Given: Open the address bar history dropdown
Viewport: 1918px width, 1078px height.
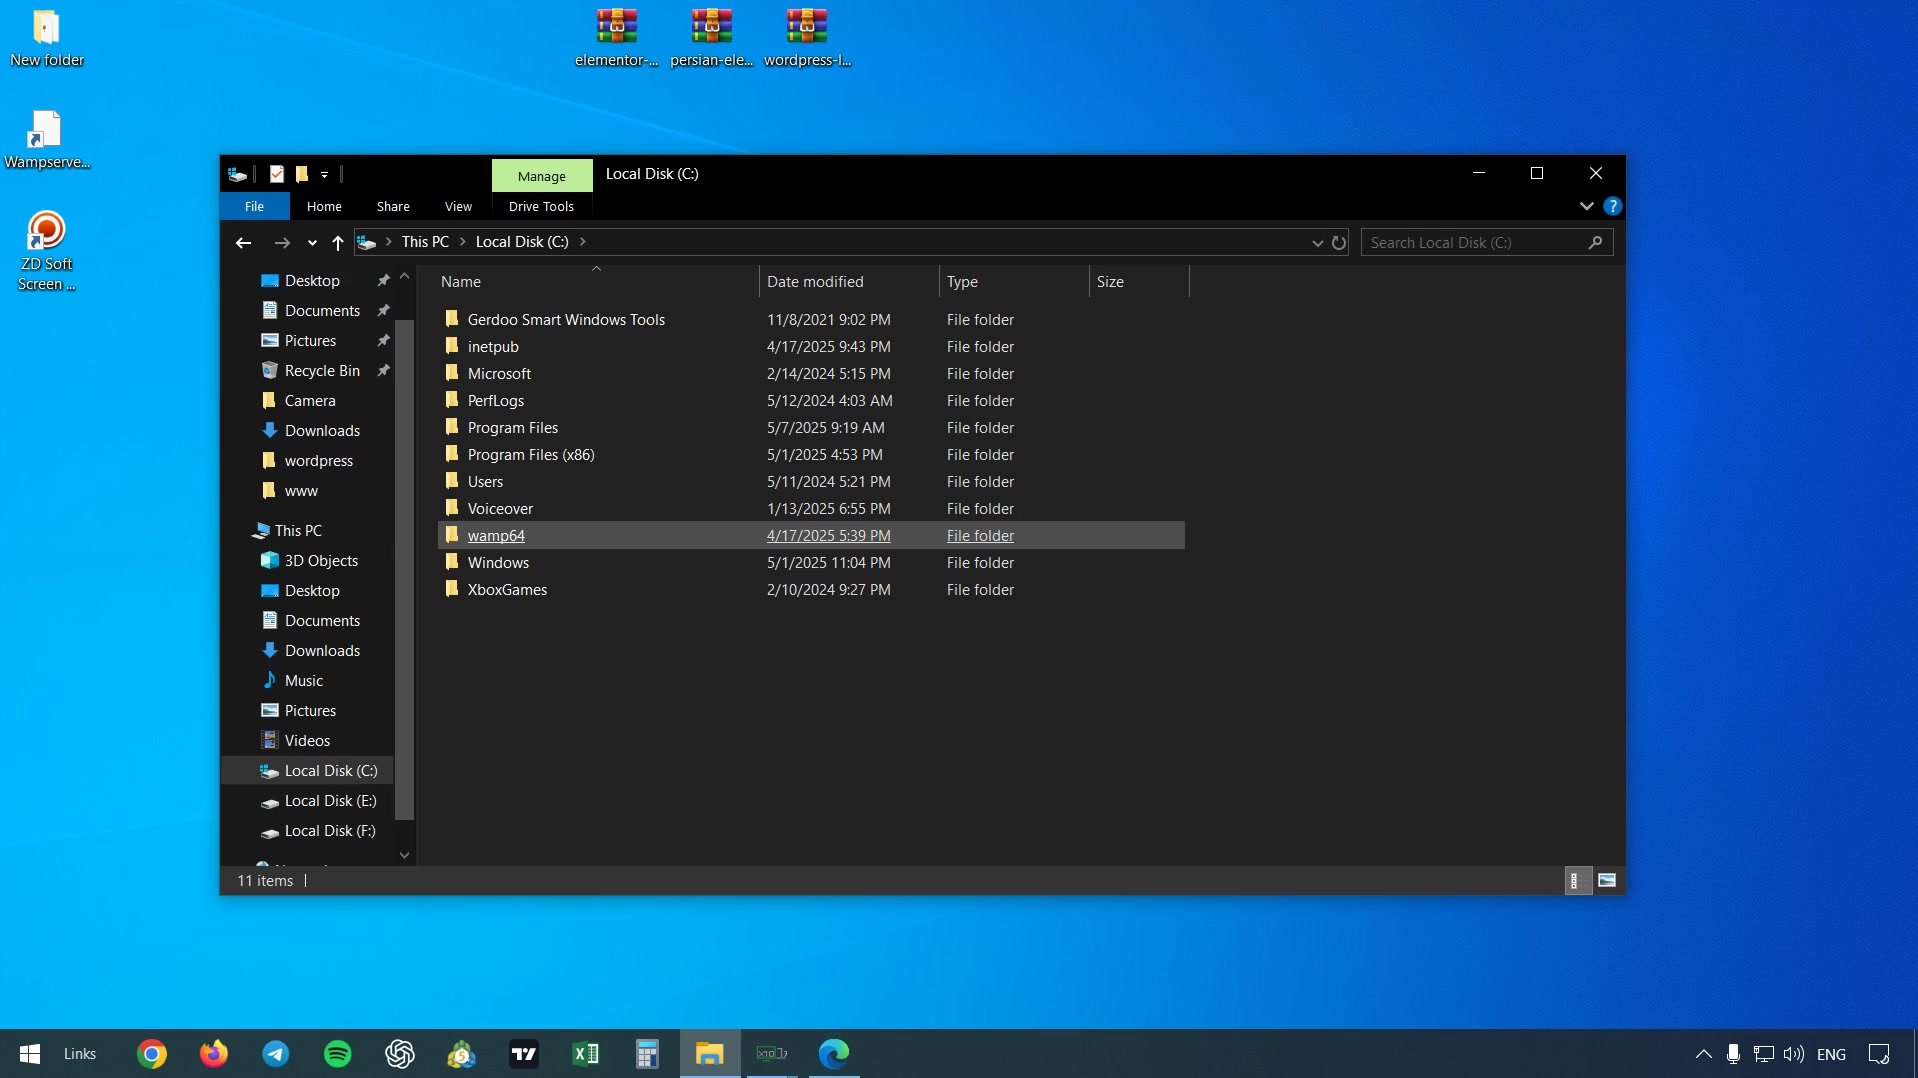Looking at the screenshot, I should pos(1317,242).
